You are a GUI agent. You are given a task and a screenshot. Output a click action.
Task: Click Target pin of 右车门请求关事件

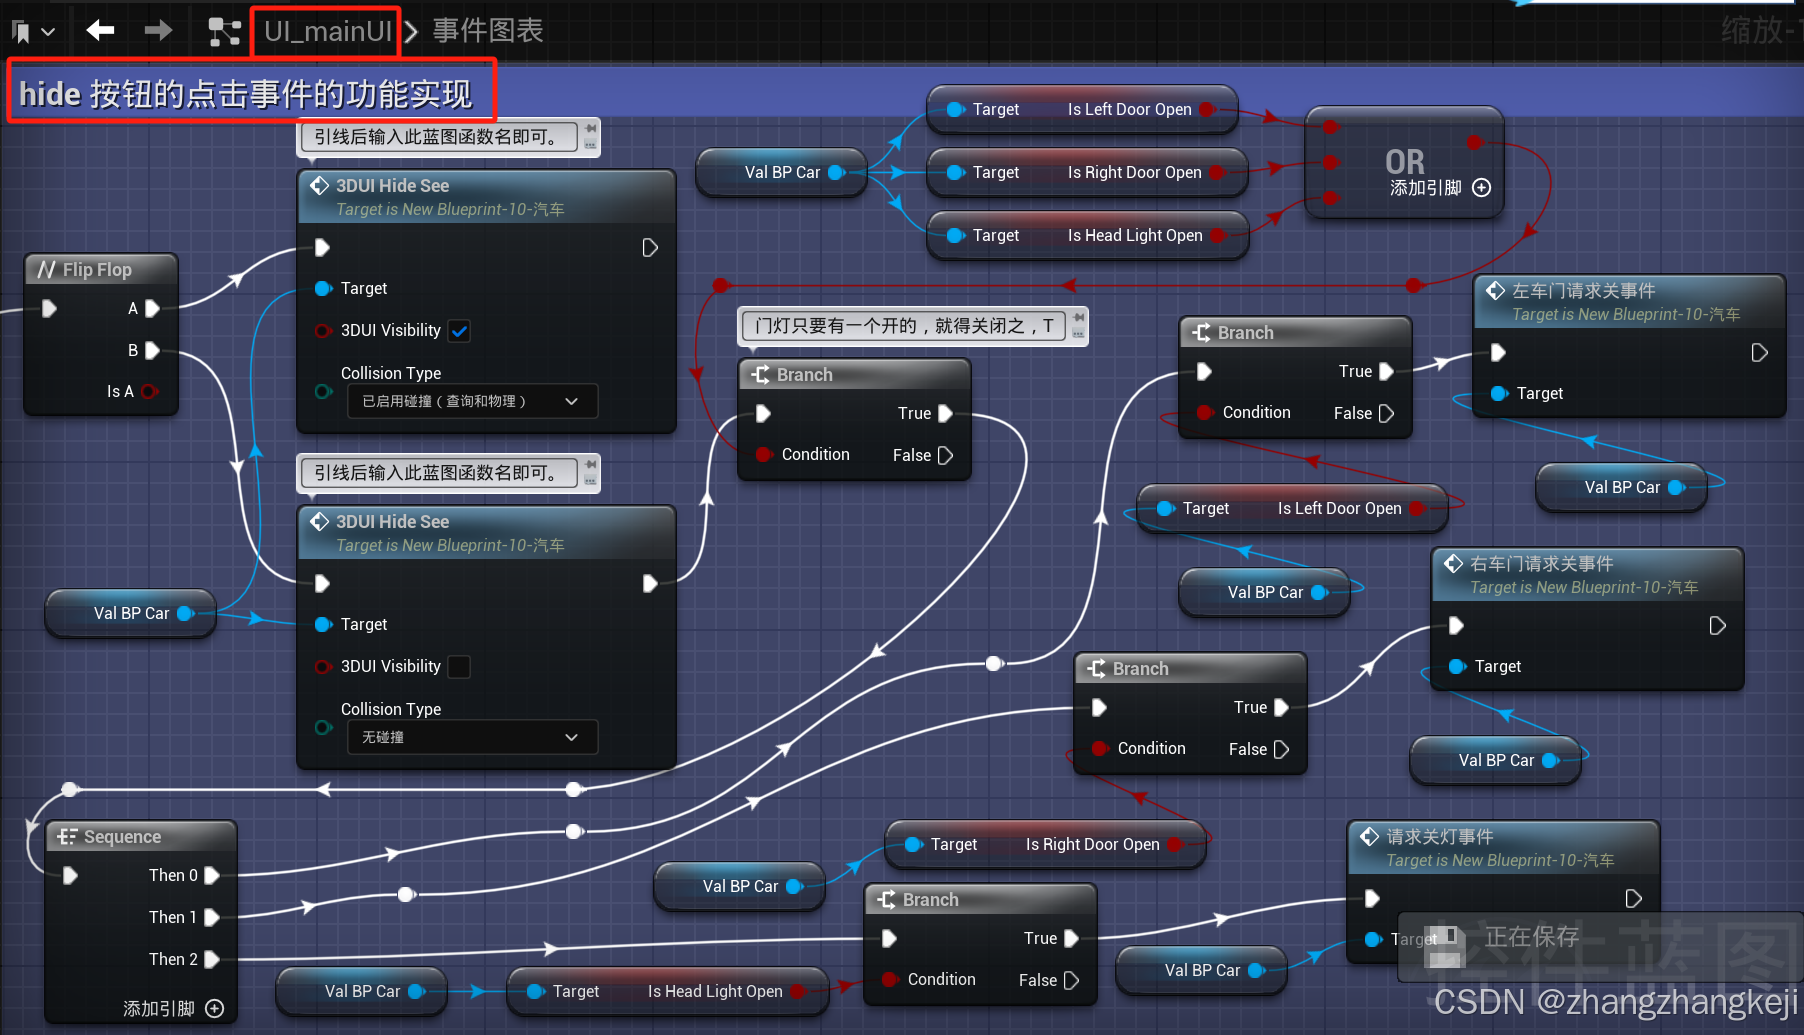[1457, 667]
